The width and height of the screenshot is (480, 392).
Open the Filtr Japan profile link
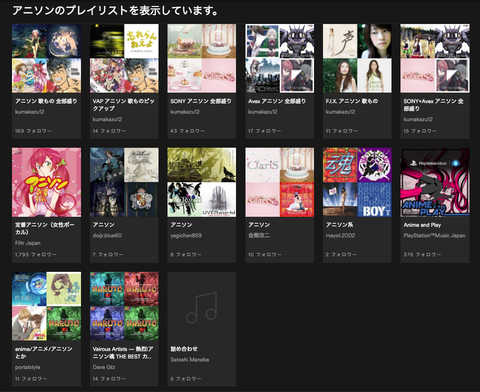28,243
